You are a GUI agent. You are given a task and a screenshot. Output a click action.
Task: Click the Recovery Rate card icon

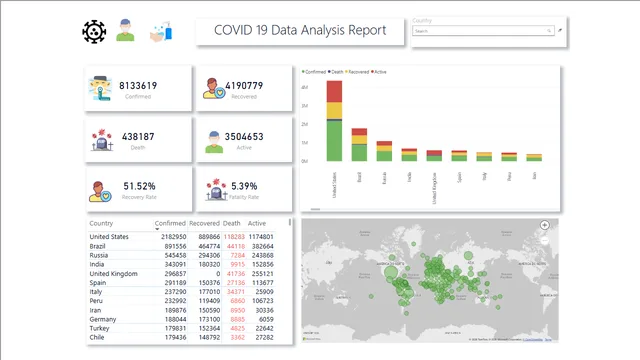[100, 191]
